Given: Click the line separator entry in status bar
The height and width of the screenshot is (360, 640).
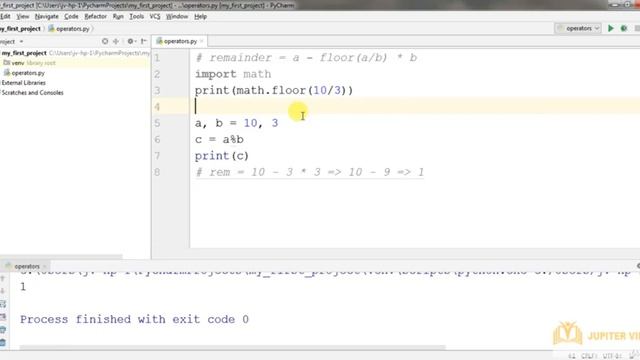Looking at the screenshot, I should [x=589, y=356].
